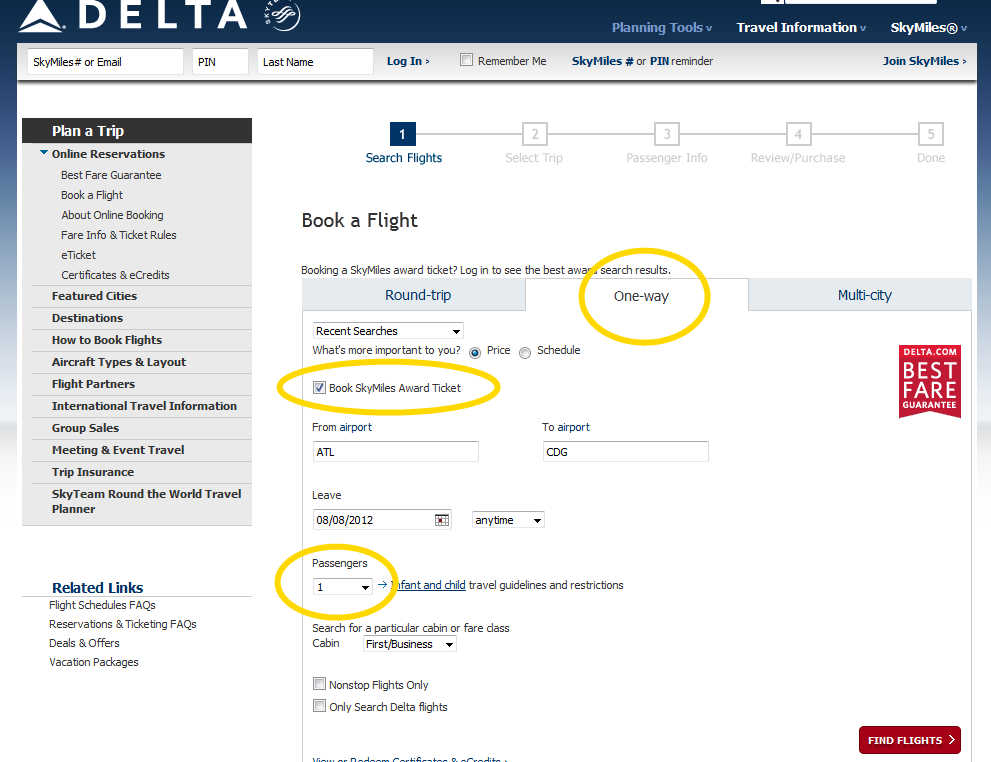Screen dimensions: 991x762
Task: Collapse the Online Reservations arrow in the sidebar
Action: 44,154
